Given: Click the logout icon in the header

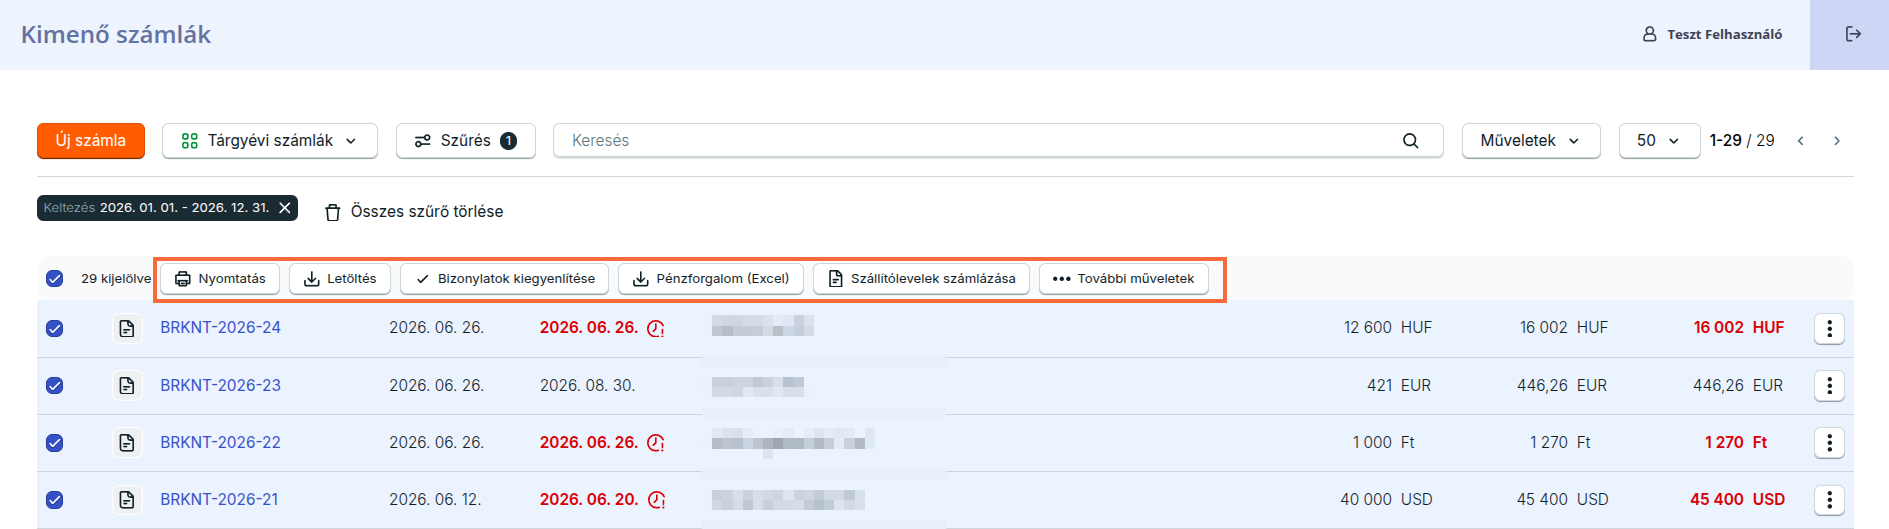Looking at the screenshot, I should (x=1853, y=34).
